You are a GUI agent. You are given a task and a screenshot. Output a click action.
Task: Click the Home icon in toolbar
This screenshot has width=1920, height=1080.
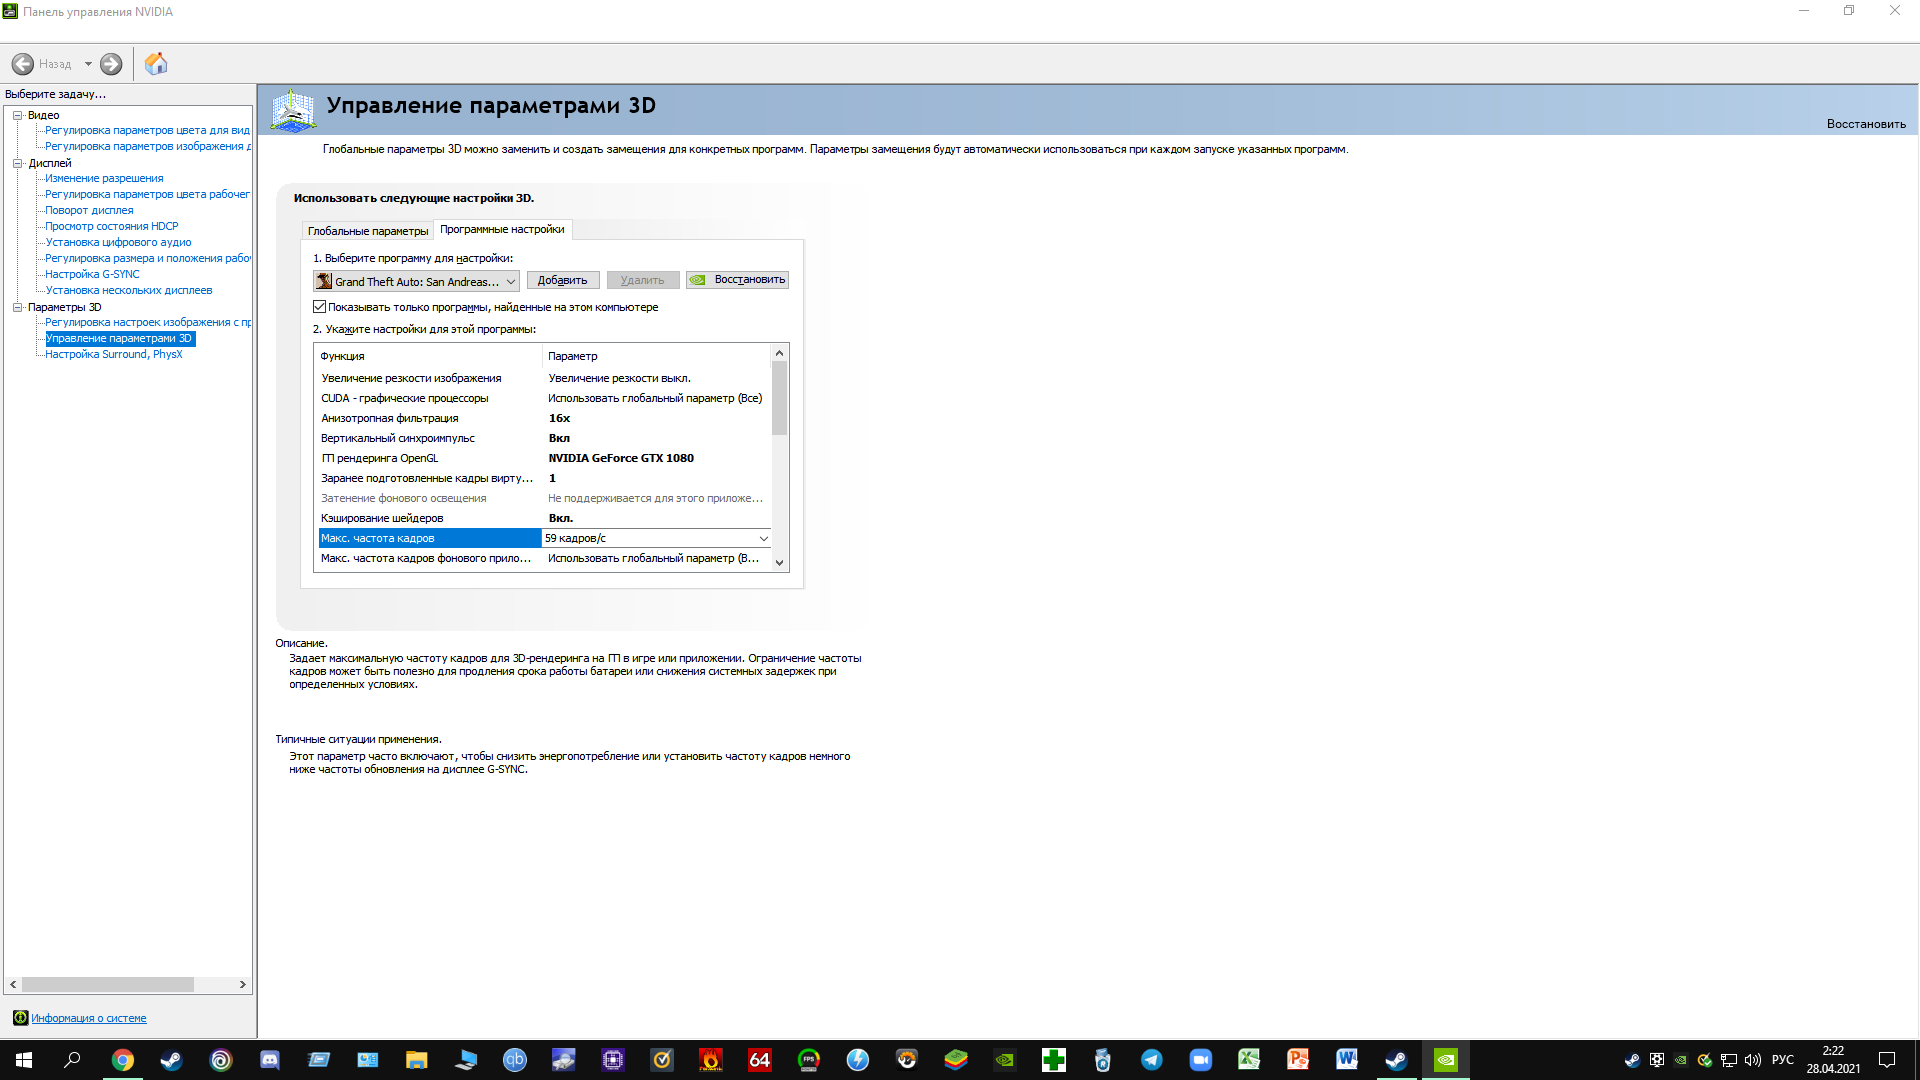[156, 64]
